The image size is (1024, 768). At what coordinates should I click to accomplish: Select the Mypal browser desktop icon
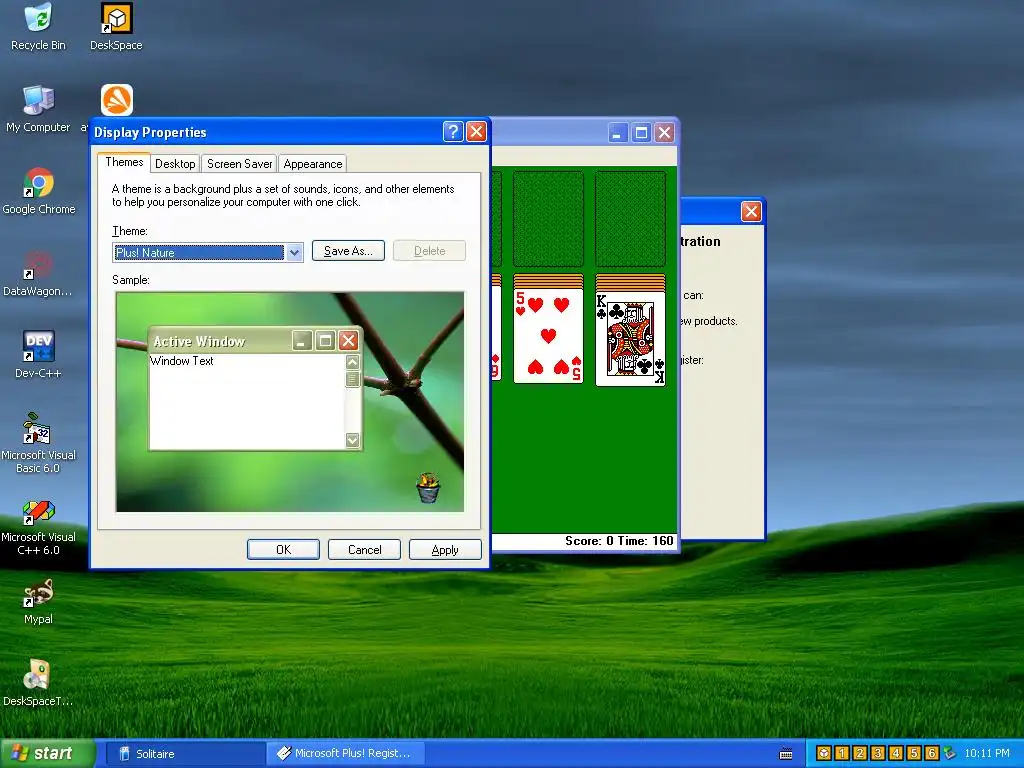(38, 601)
